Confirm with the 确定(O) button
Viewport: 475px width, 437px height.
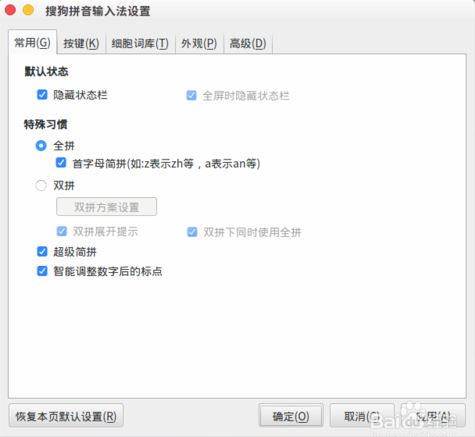[291, 416]
